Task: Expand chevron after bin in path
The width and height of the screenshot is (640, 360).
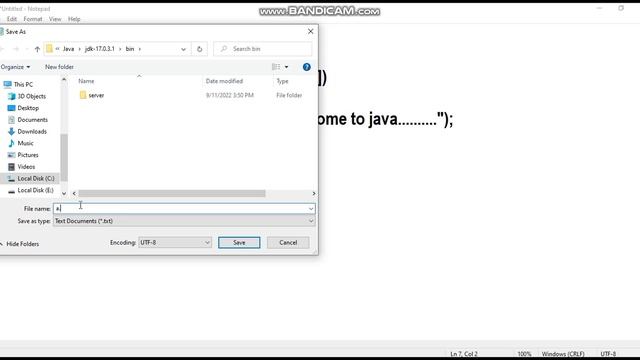Action: pyautogui.click(x=140, y=49)
